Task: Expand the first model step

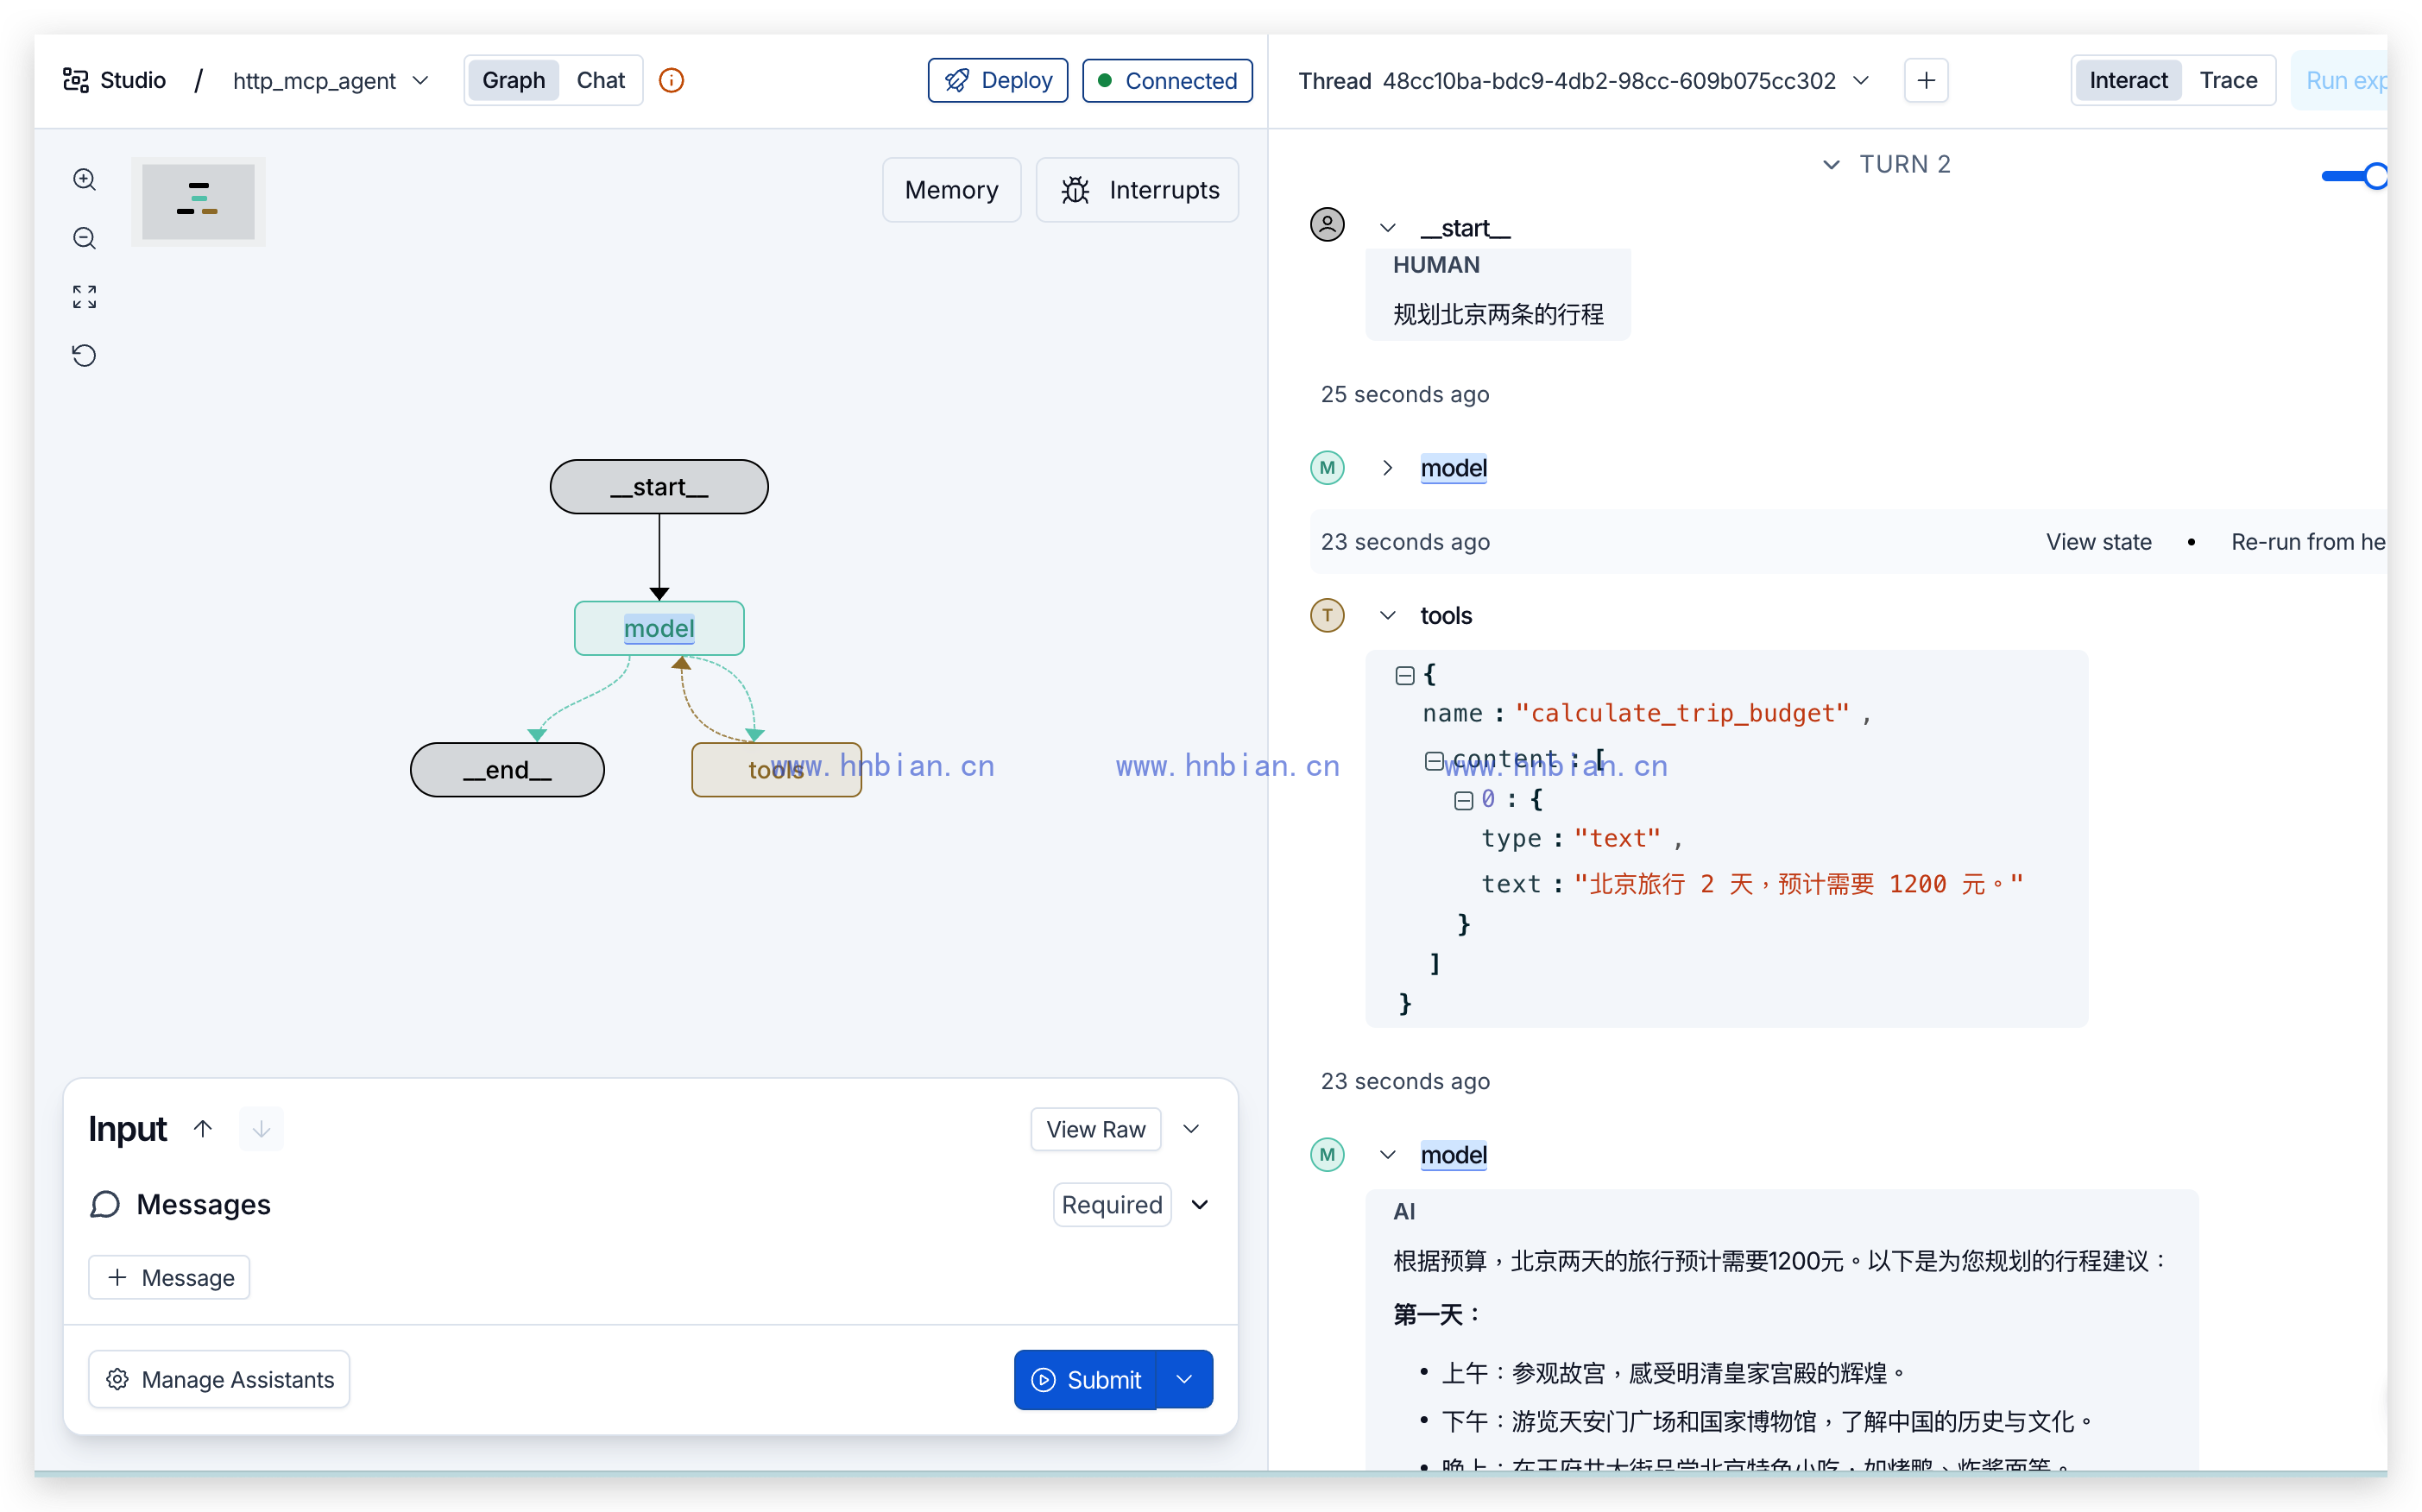Action: pyautogui.click(x=1387, y=468)
